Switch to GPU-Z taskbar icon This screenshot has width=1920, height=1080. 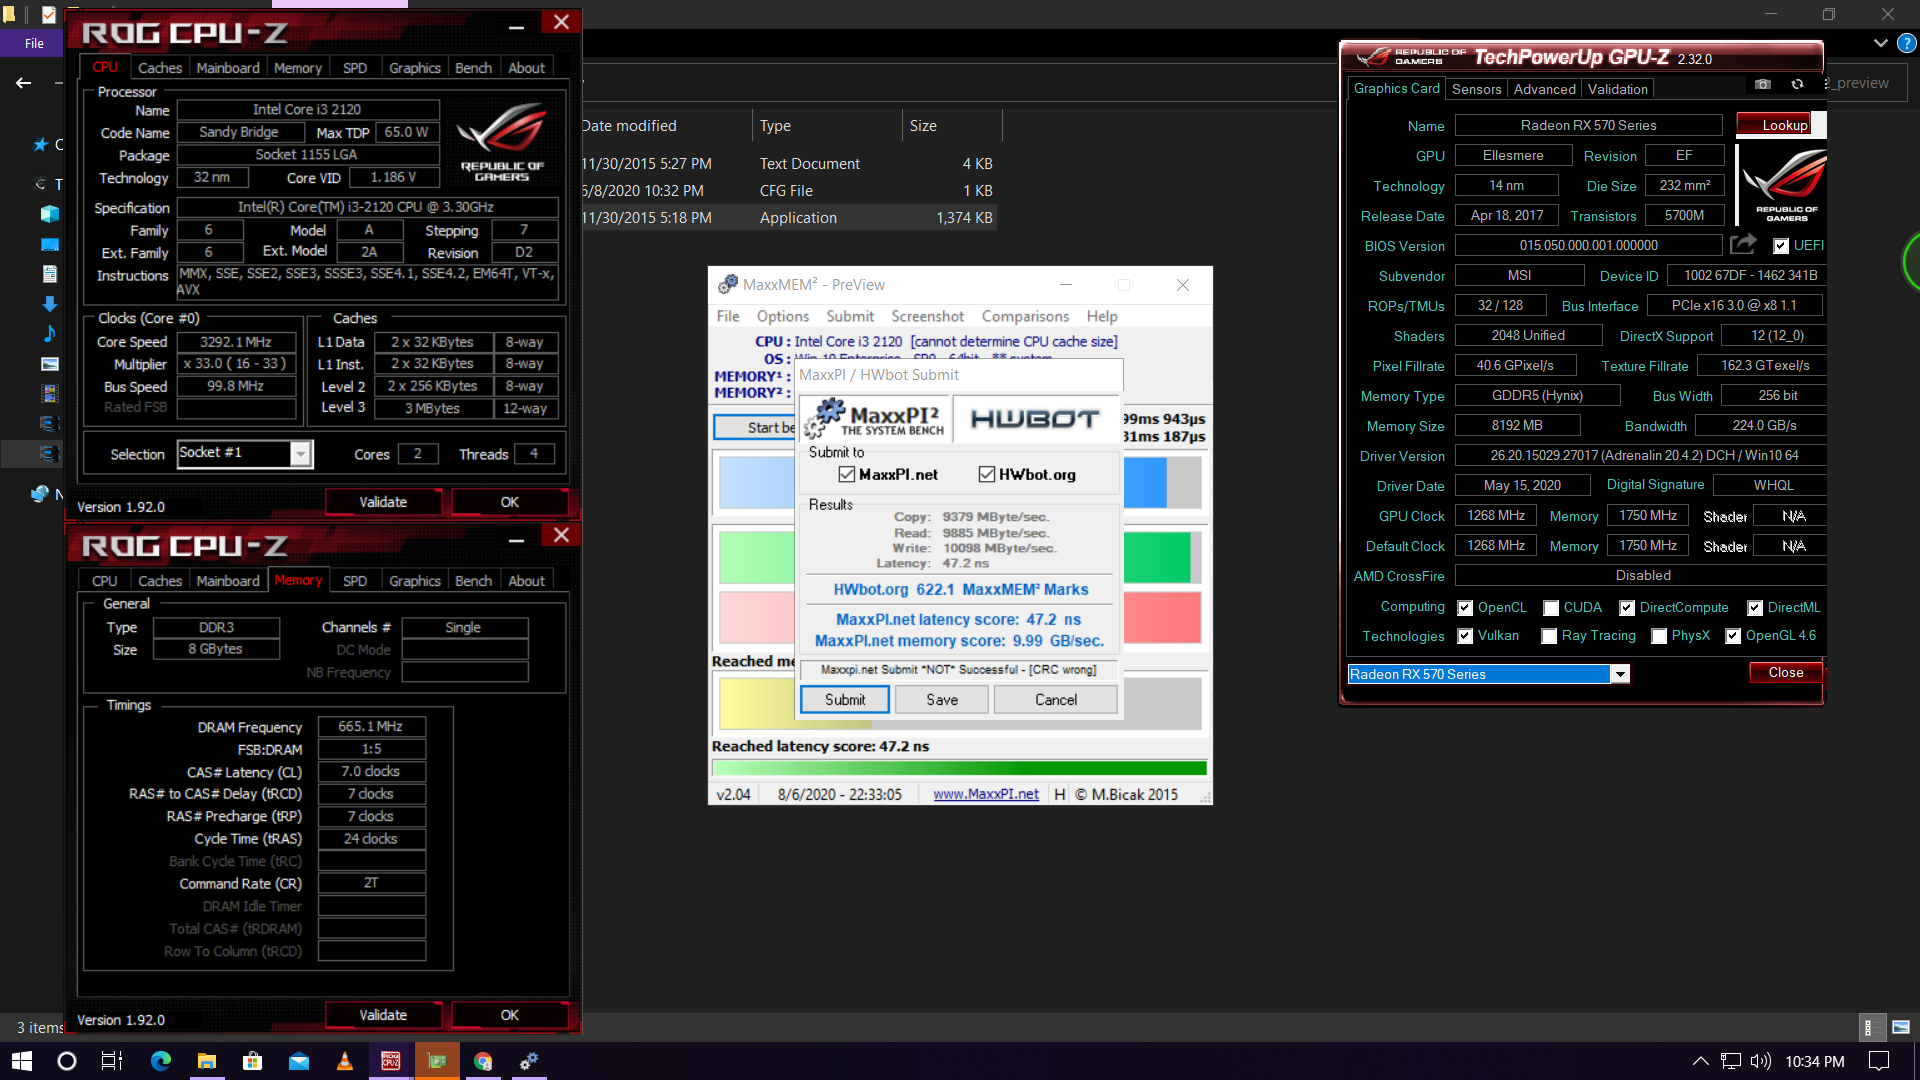[437, 1061]
